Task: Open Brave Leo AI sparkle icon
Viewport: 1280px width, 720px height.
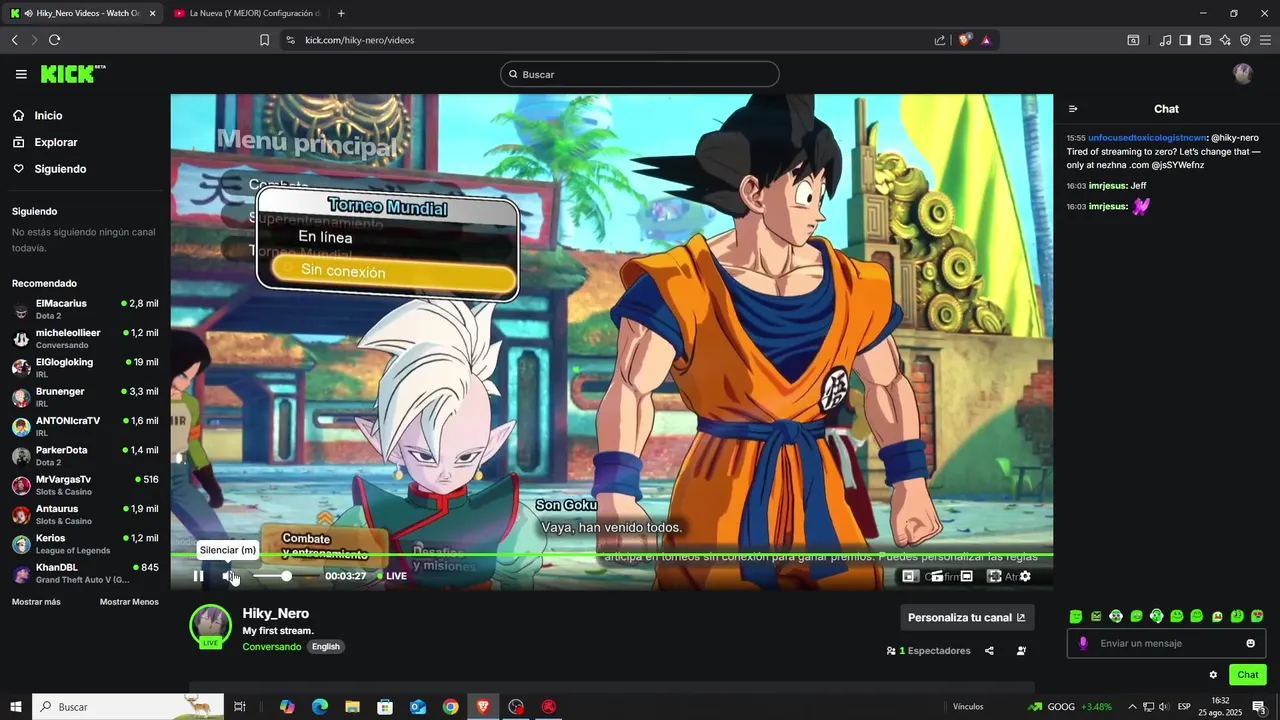Action: pos(1225,40)
